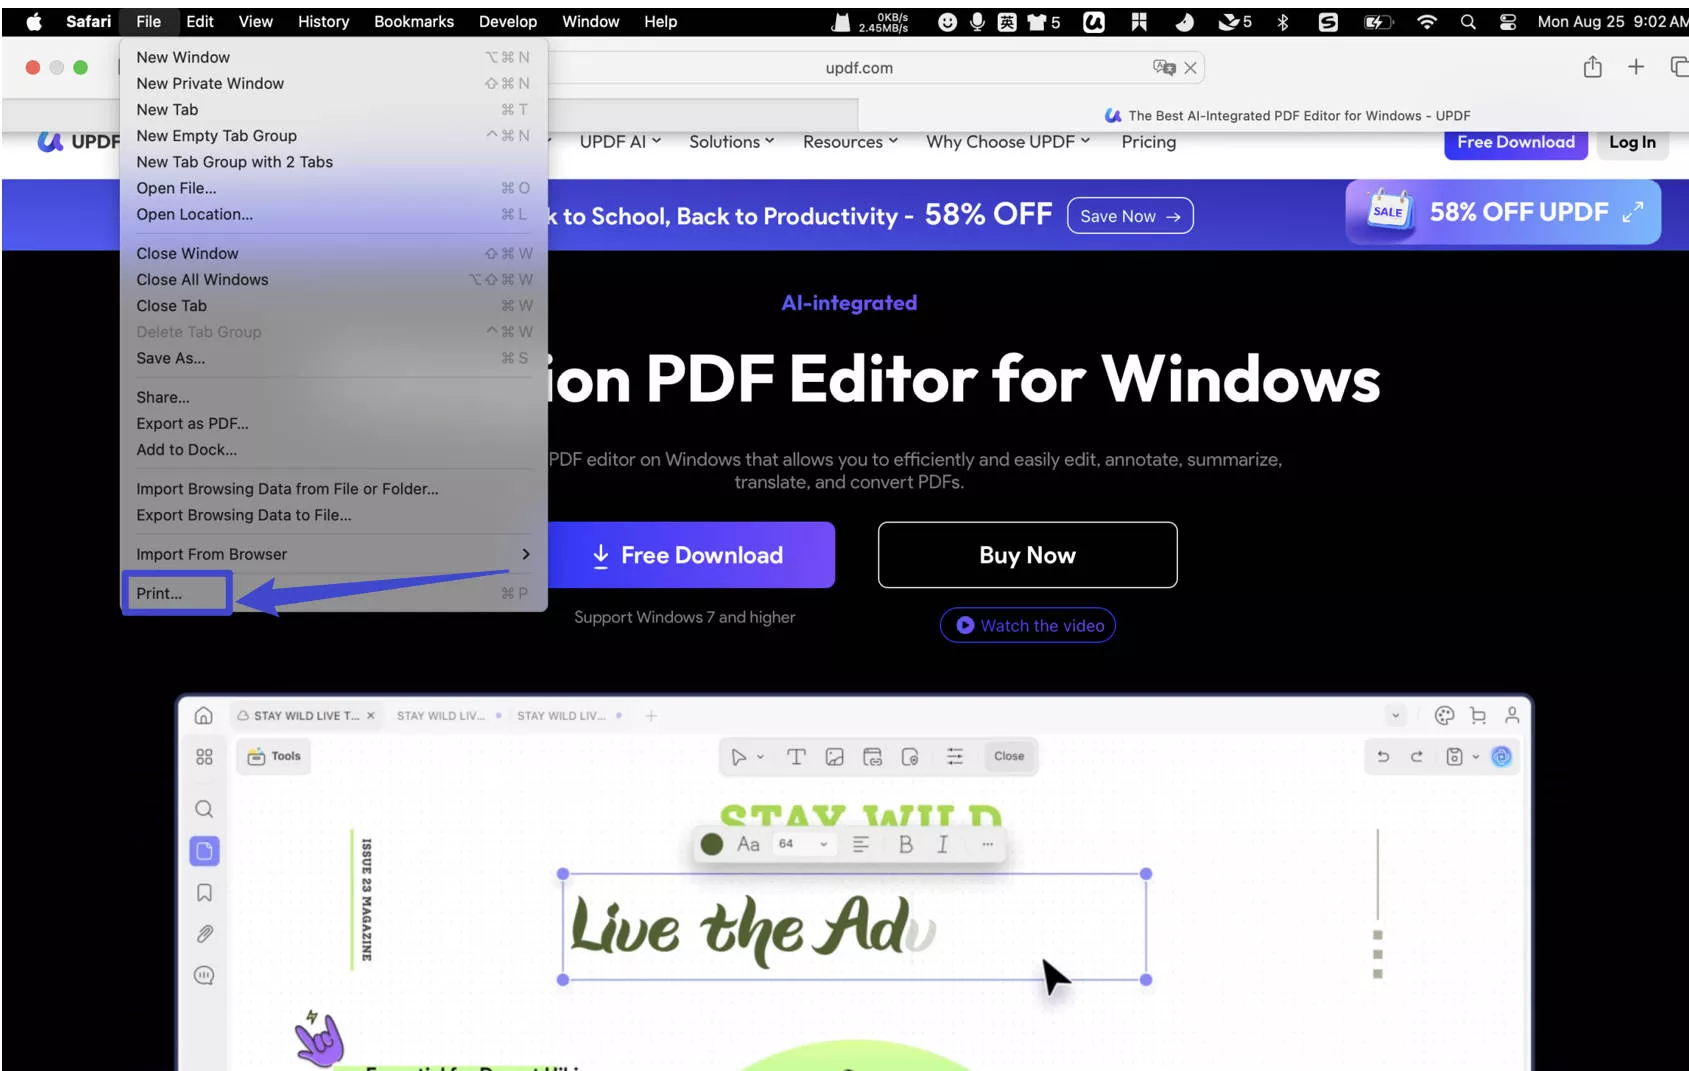Viewport: 1689px width, 1071px height.
Task: Open the font size 64 dropdown
Action: pyautogui.click(x=803, y=844)
